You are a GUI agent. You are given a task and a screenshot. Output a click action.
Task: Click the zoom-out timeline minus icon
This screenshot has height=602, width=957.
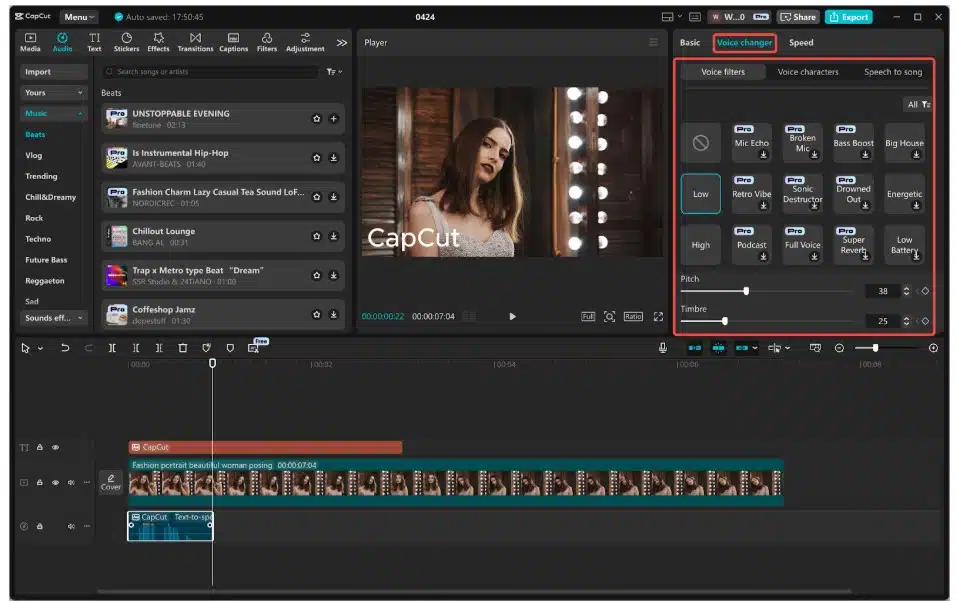(839, 348)
